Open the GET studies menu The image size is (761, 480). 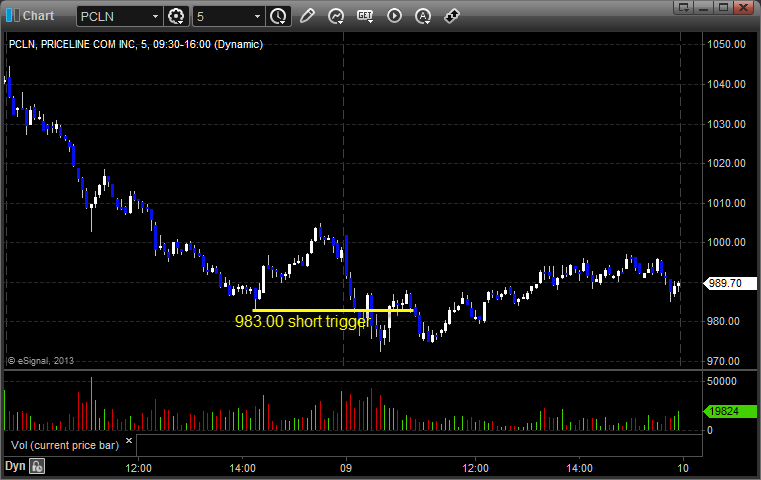pyautogui.click(x=365, y=16)
